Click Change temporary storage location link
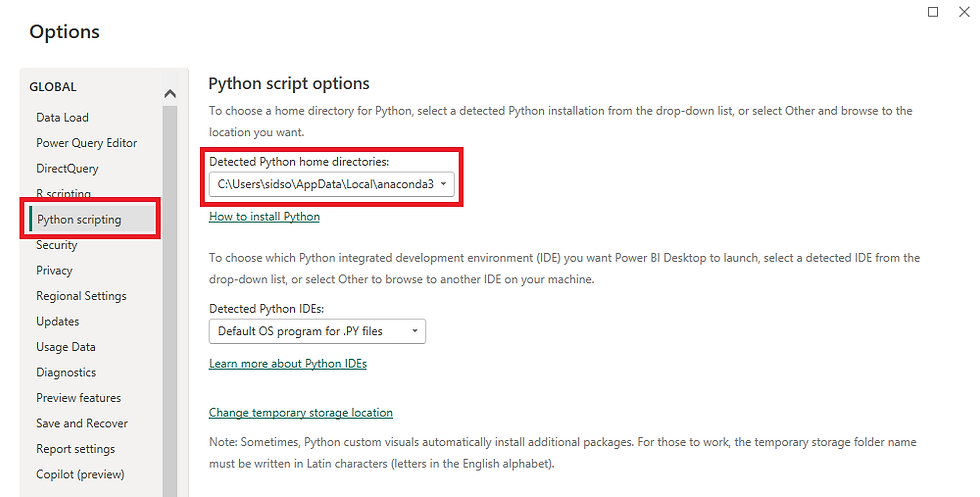980x497 pixels. tap(301, 413)
